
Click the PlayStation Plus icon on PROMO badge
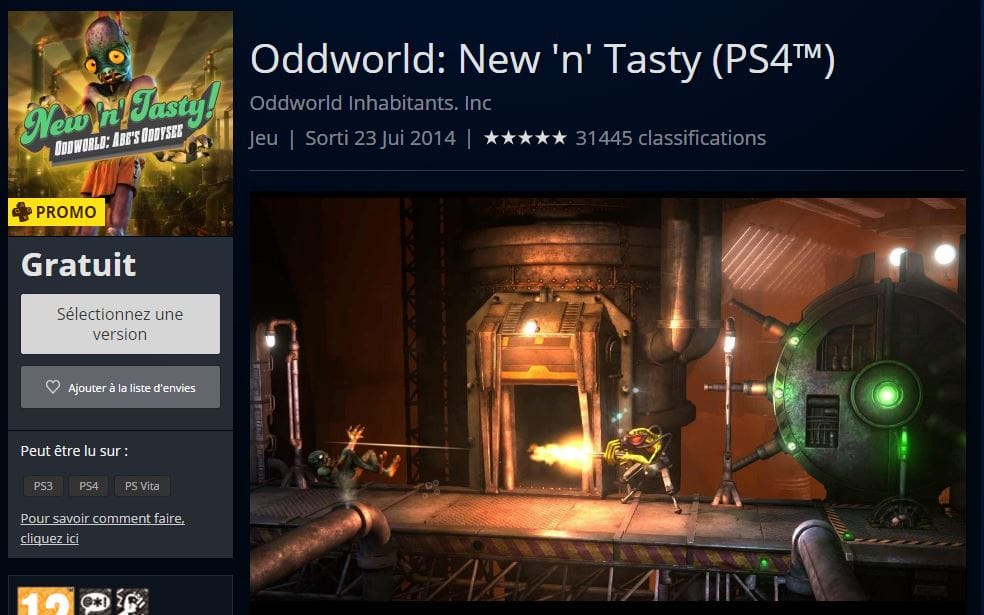tap(22, 212)
